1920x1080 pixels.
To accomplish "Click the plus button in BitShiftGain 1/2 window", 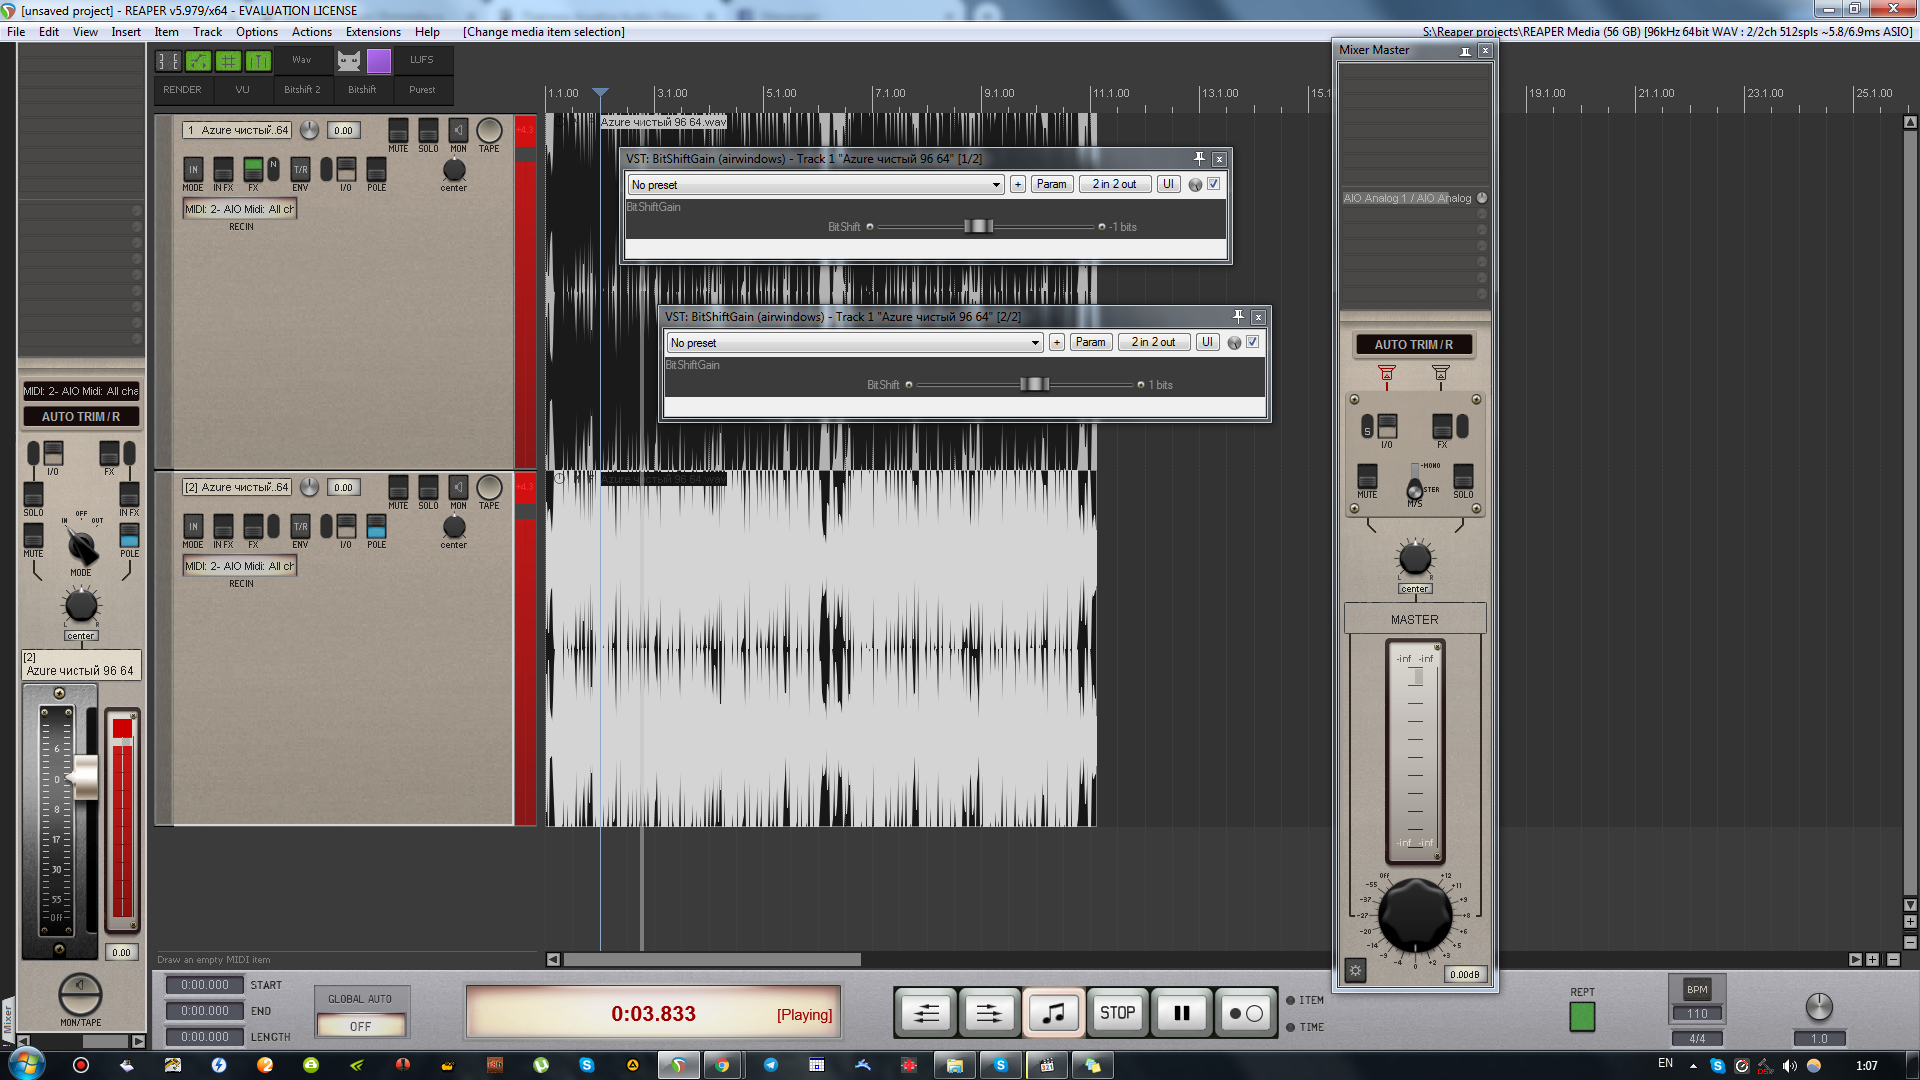I will 1018,185.
